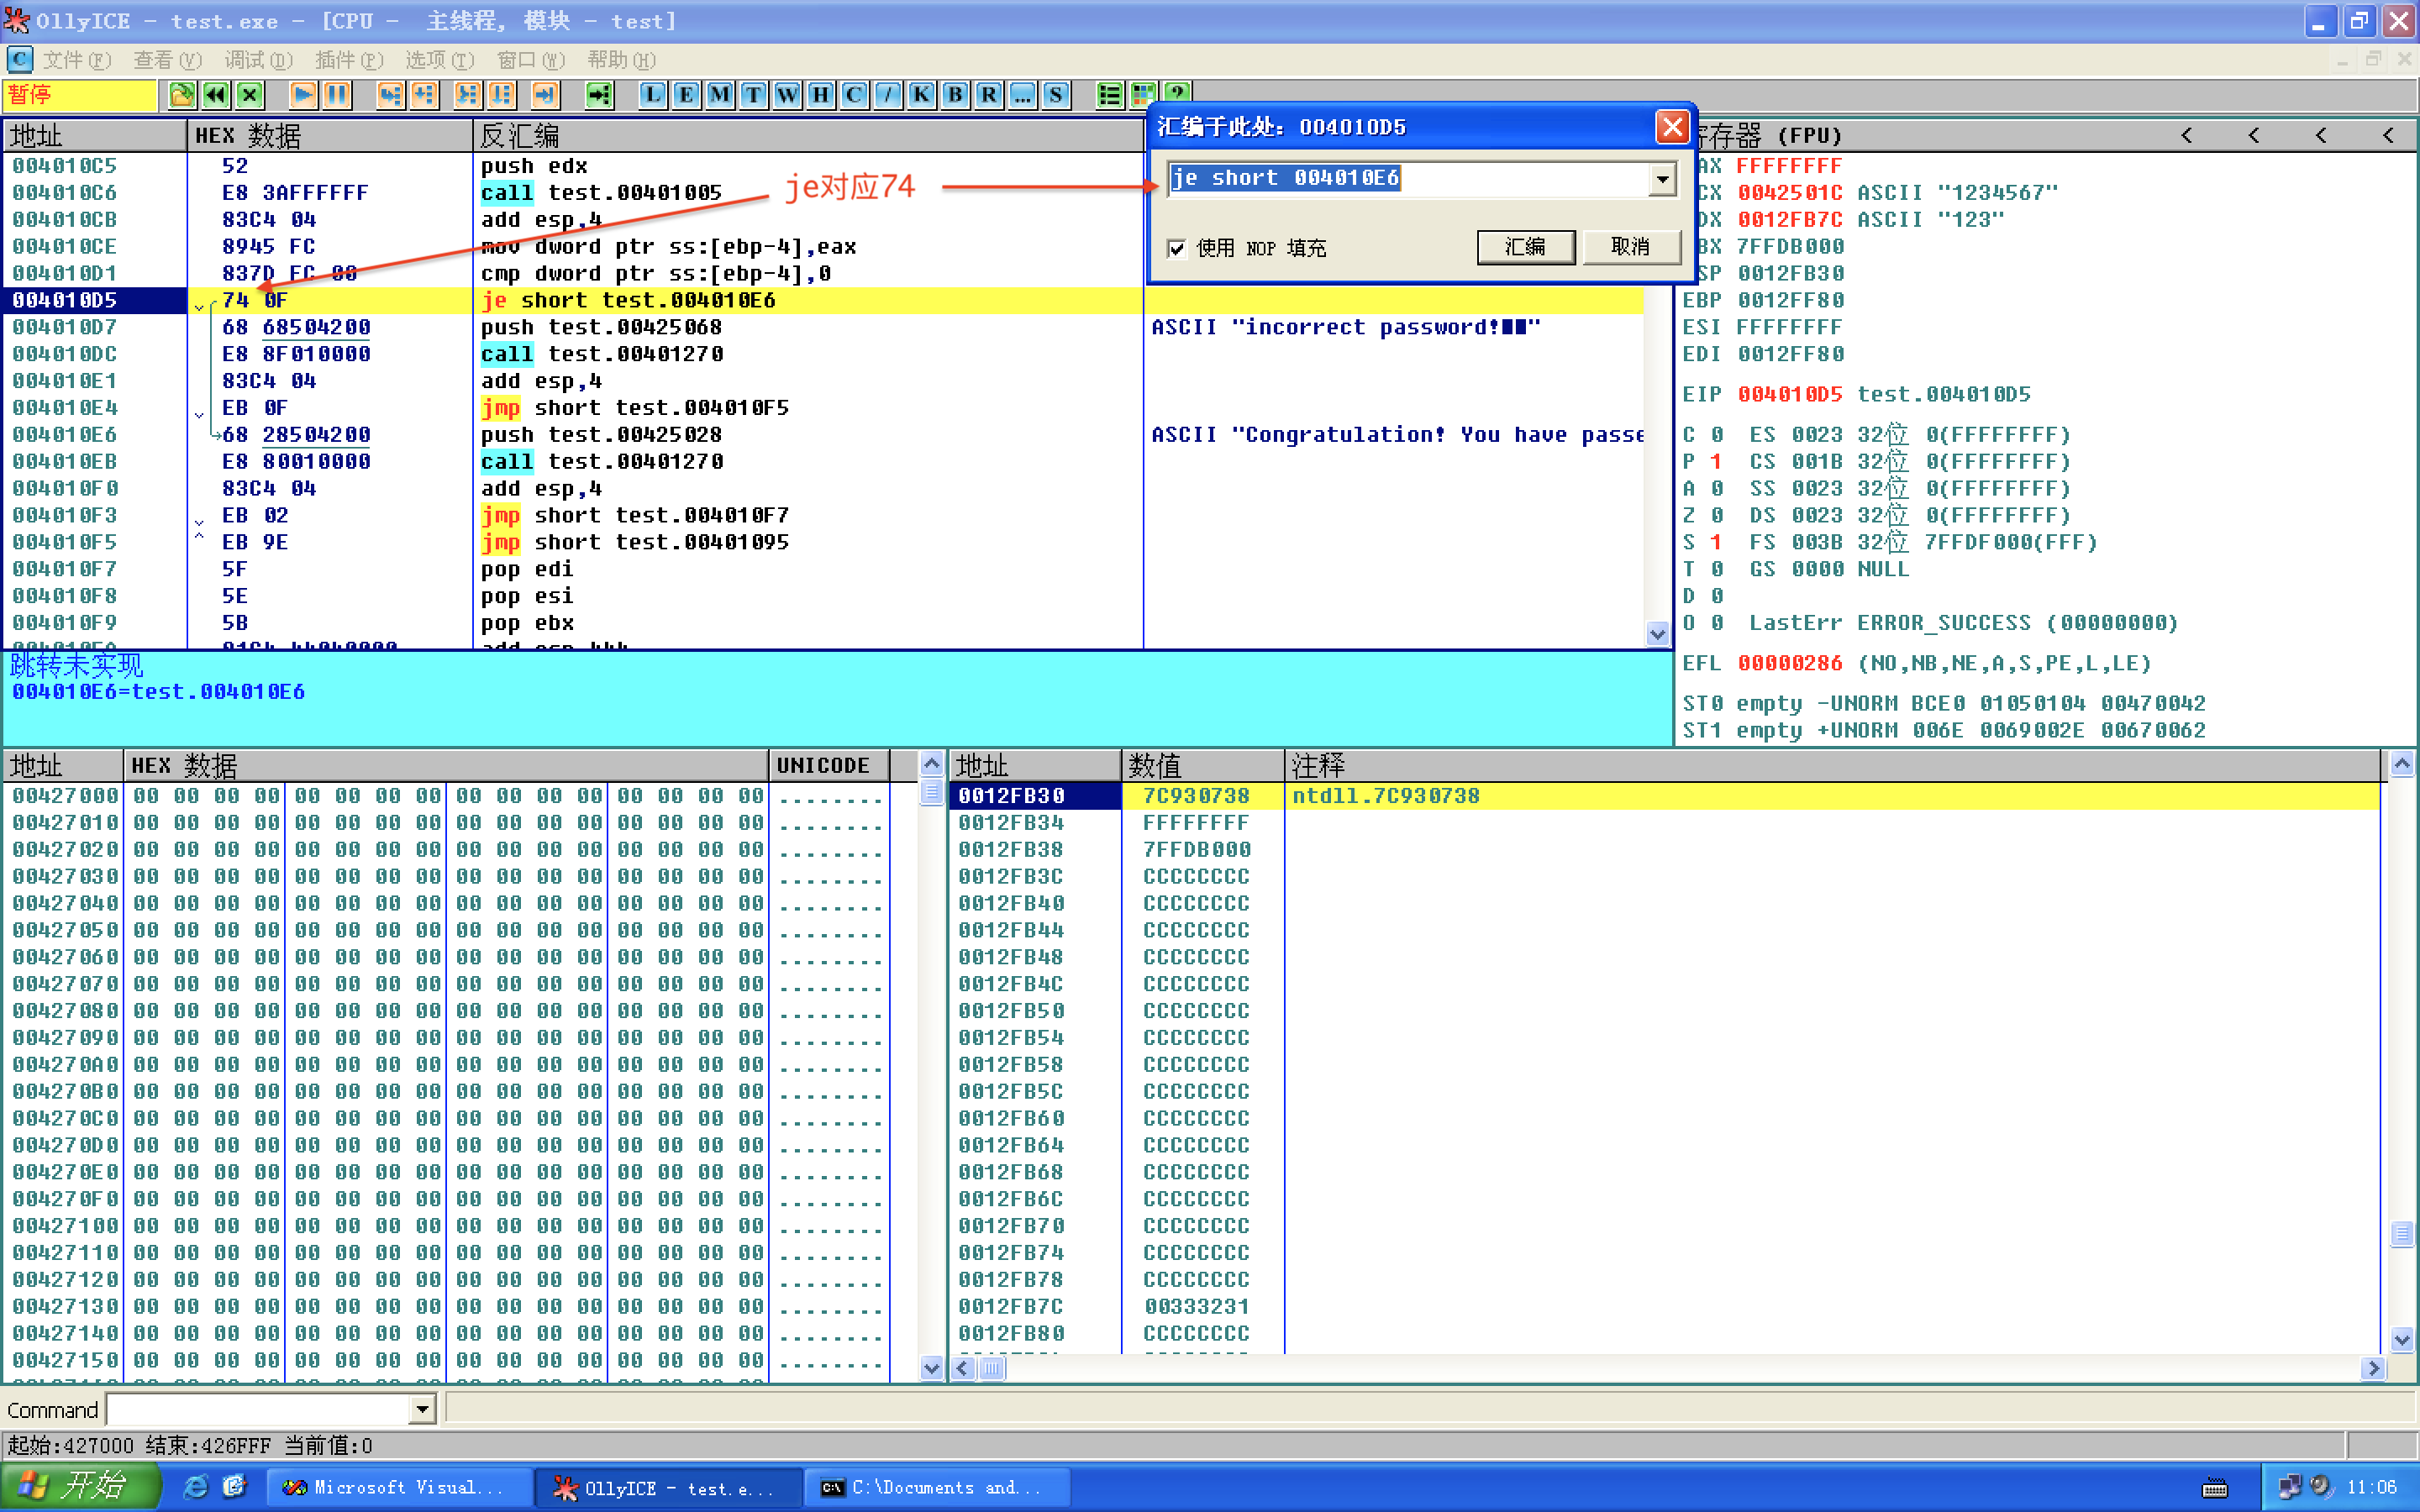
Task: Expand the Command bar dropdown arrow
Action: coord(423,1410)
